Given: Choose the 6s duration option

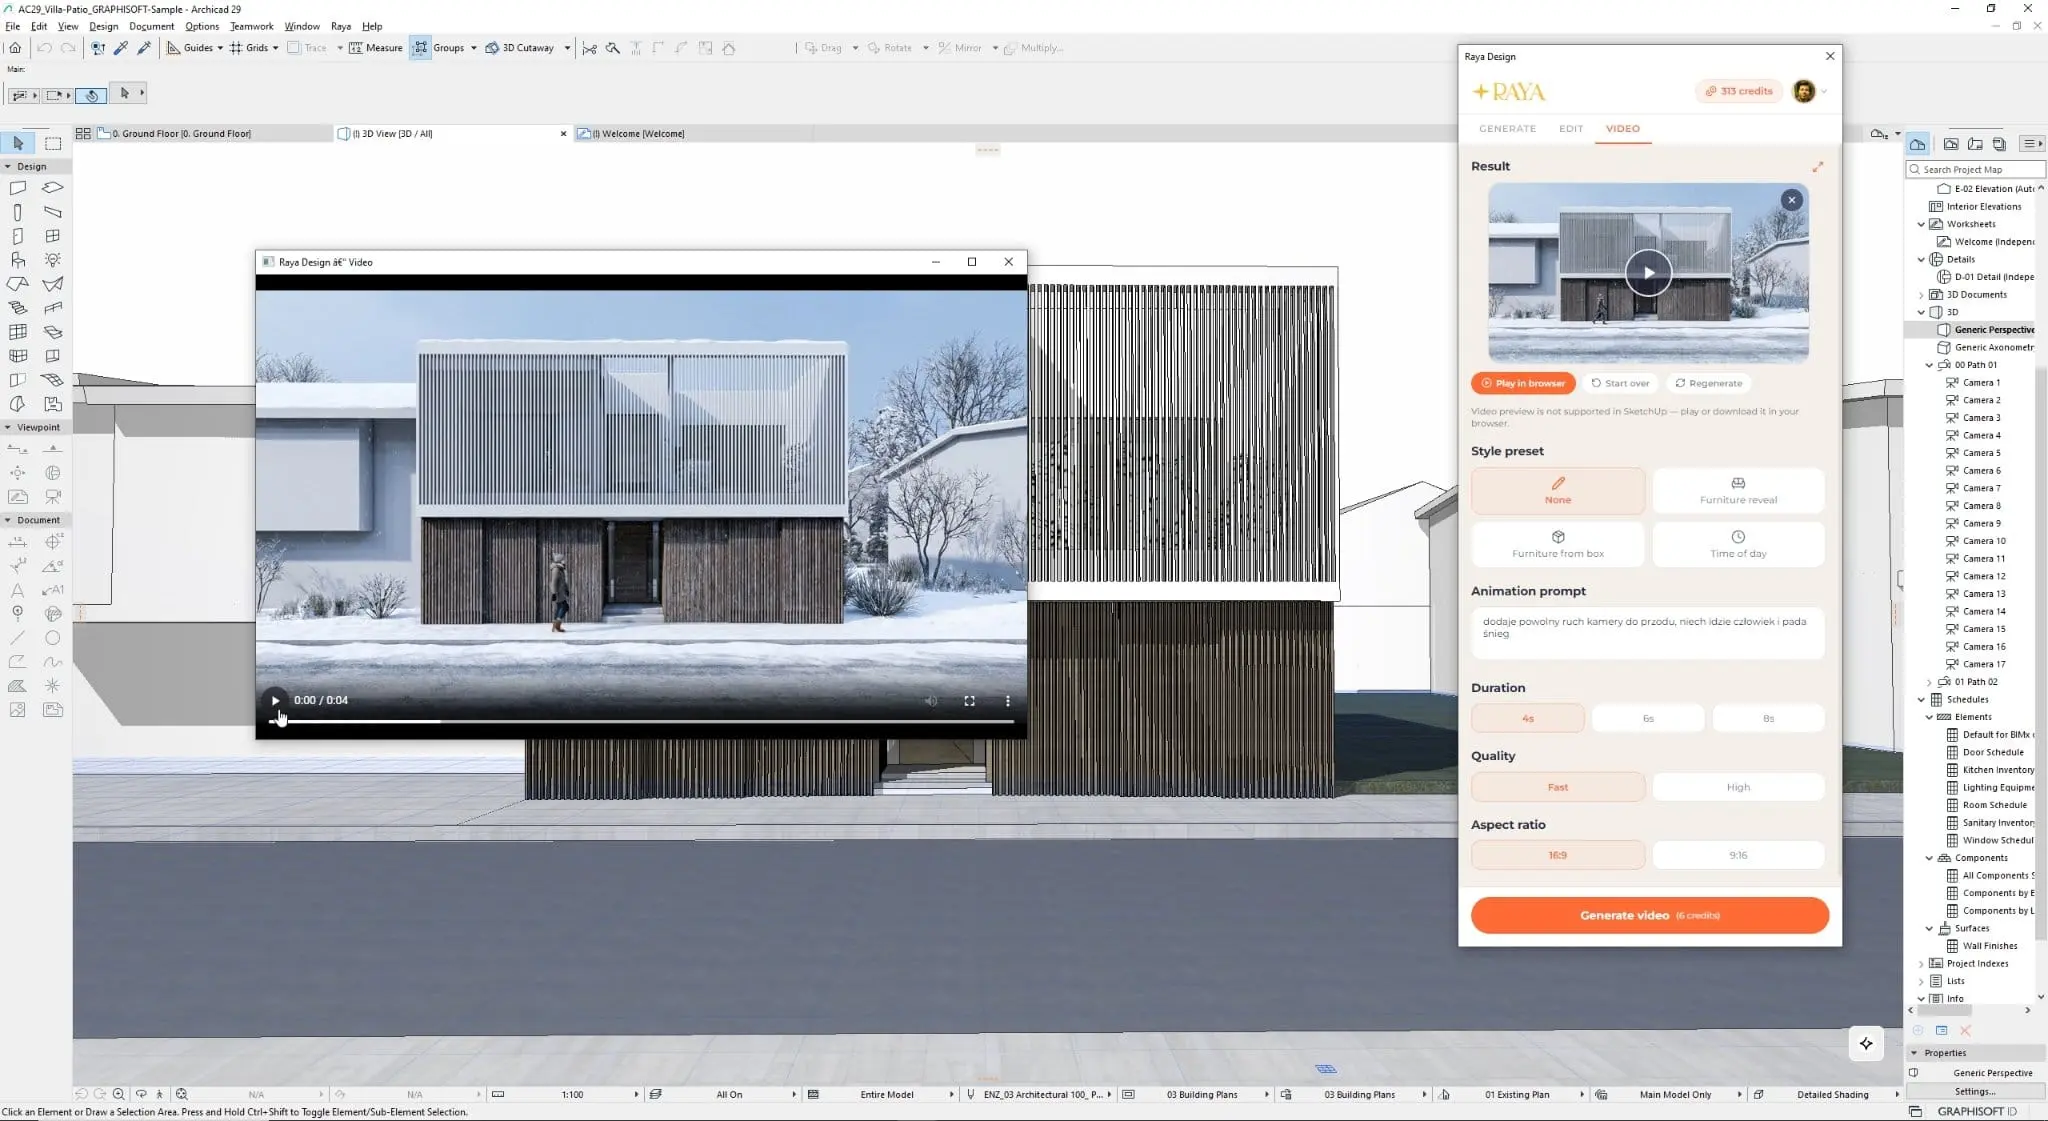Looking at the screenshot, I should 1648,718.
